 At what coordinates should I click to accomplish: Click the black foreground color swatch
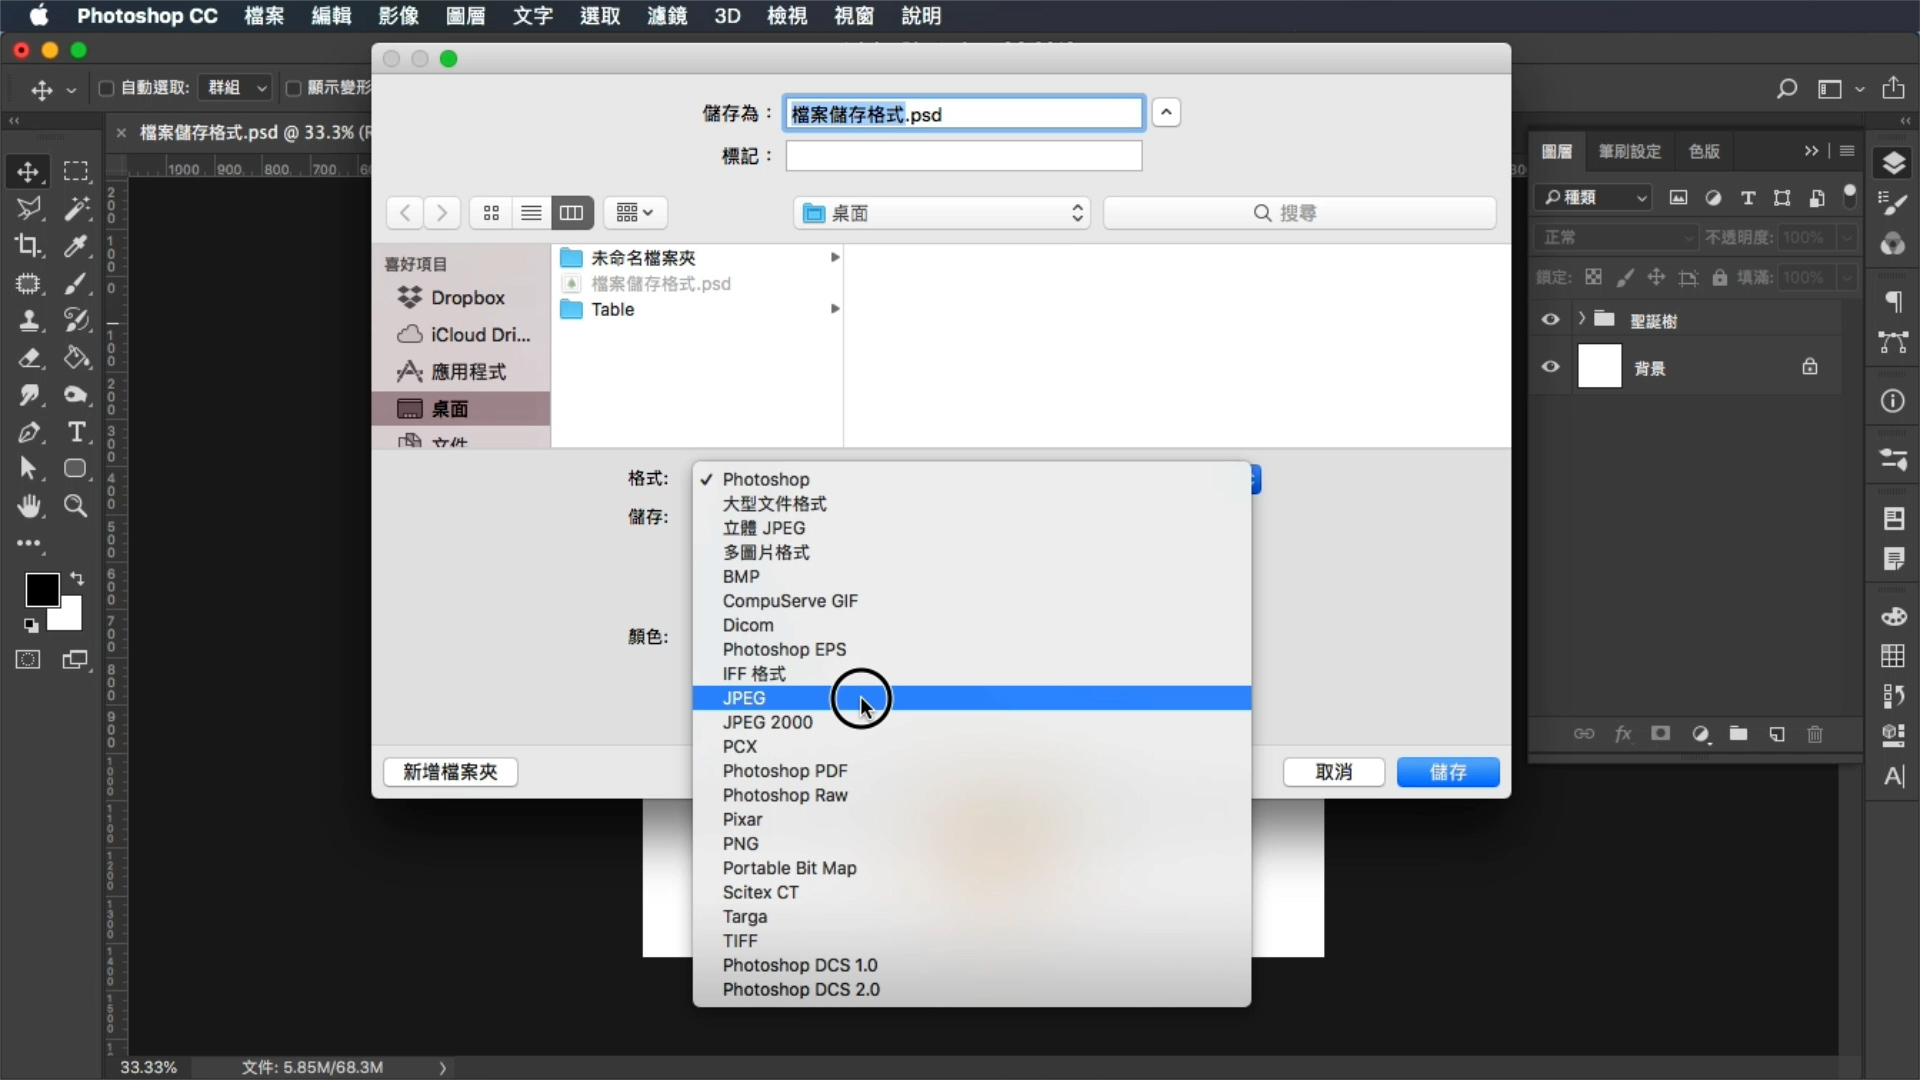pos(41,589)
